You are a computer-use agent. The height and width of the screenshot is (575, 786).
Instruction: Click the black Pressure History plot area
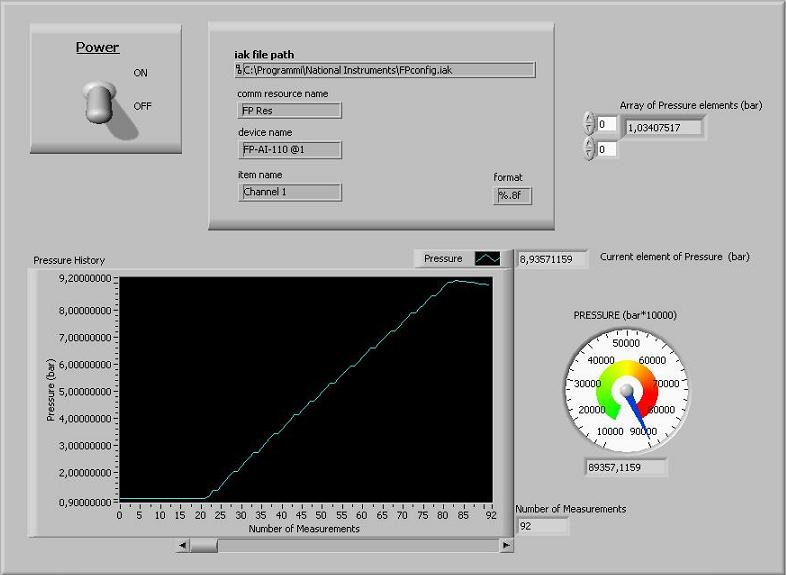(306, 390)
